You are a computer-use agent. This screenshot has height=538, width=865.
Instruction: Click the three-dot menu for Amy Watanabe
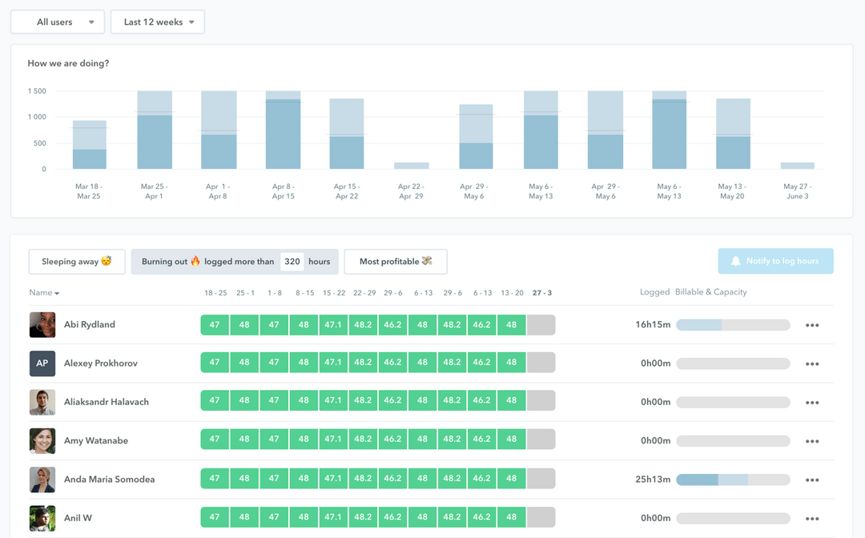812,441
